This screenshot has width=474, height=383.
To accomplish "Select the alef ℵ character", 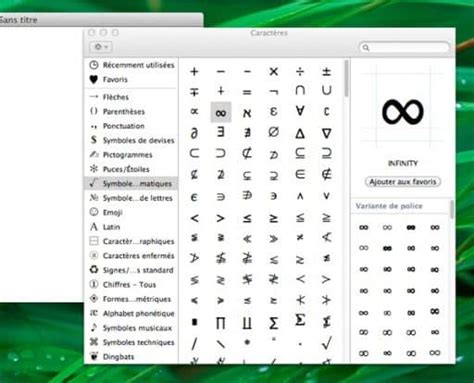I will [247, 113].
